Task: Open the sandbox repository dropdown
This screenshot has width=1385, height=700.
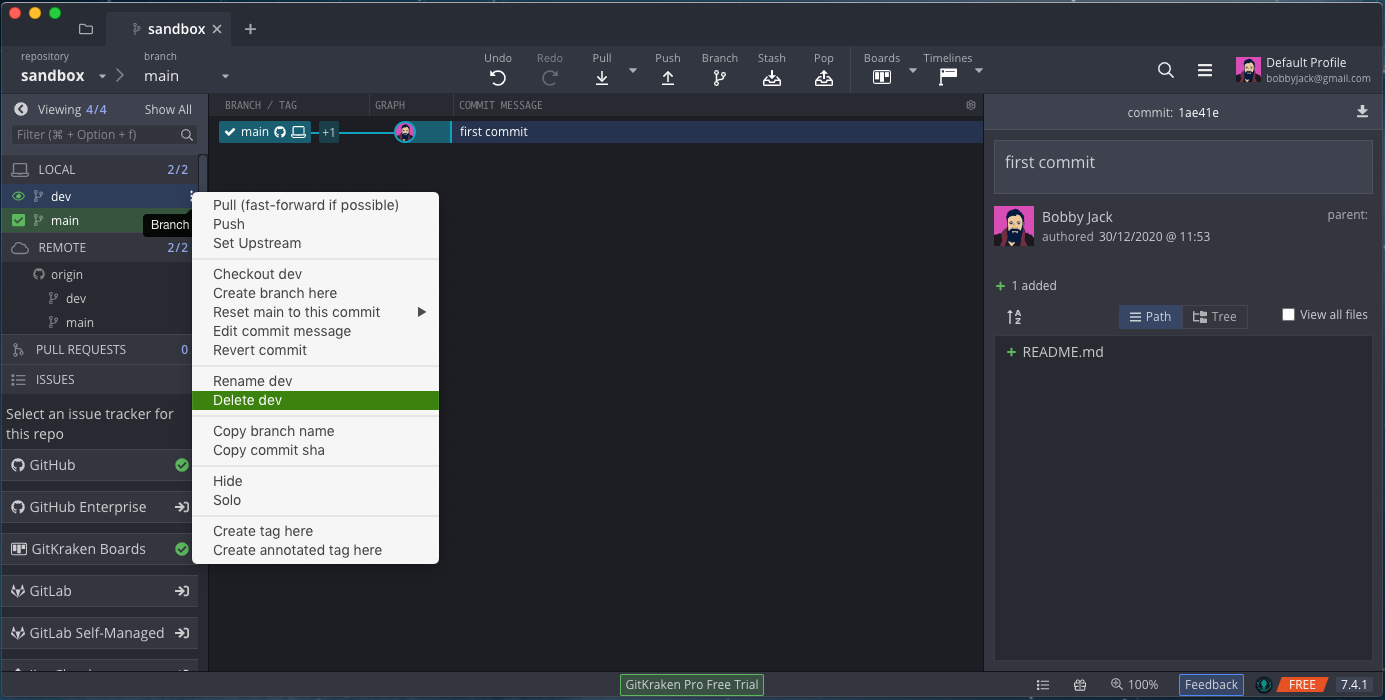Action: (103, 75)
